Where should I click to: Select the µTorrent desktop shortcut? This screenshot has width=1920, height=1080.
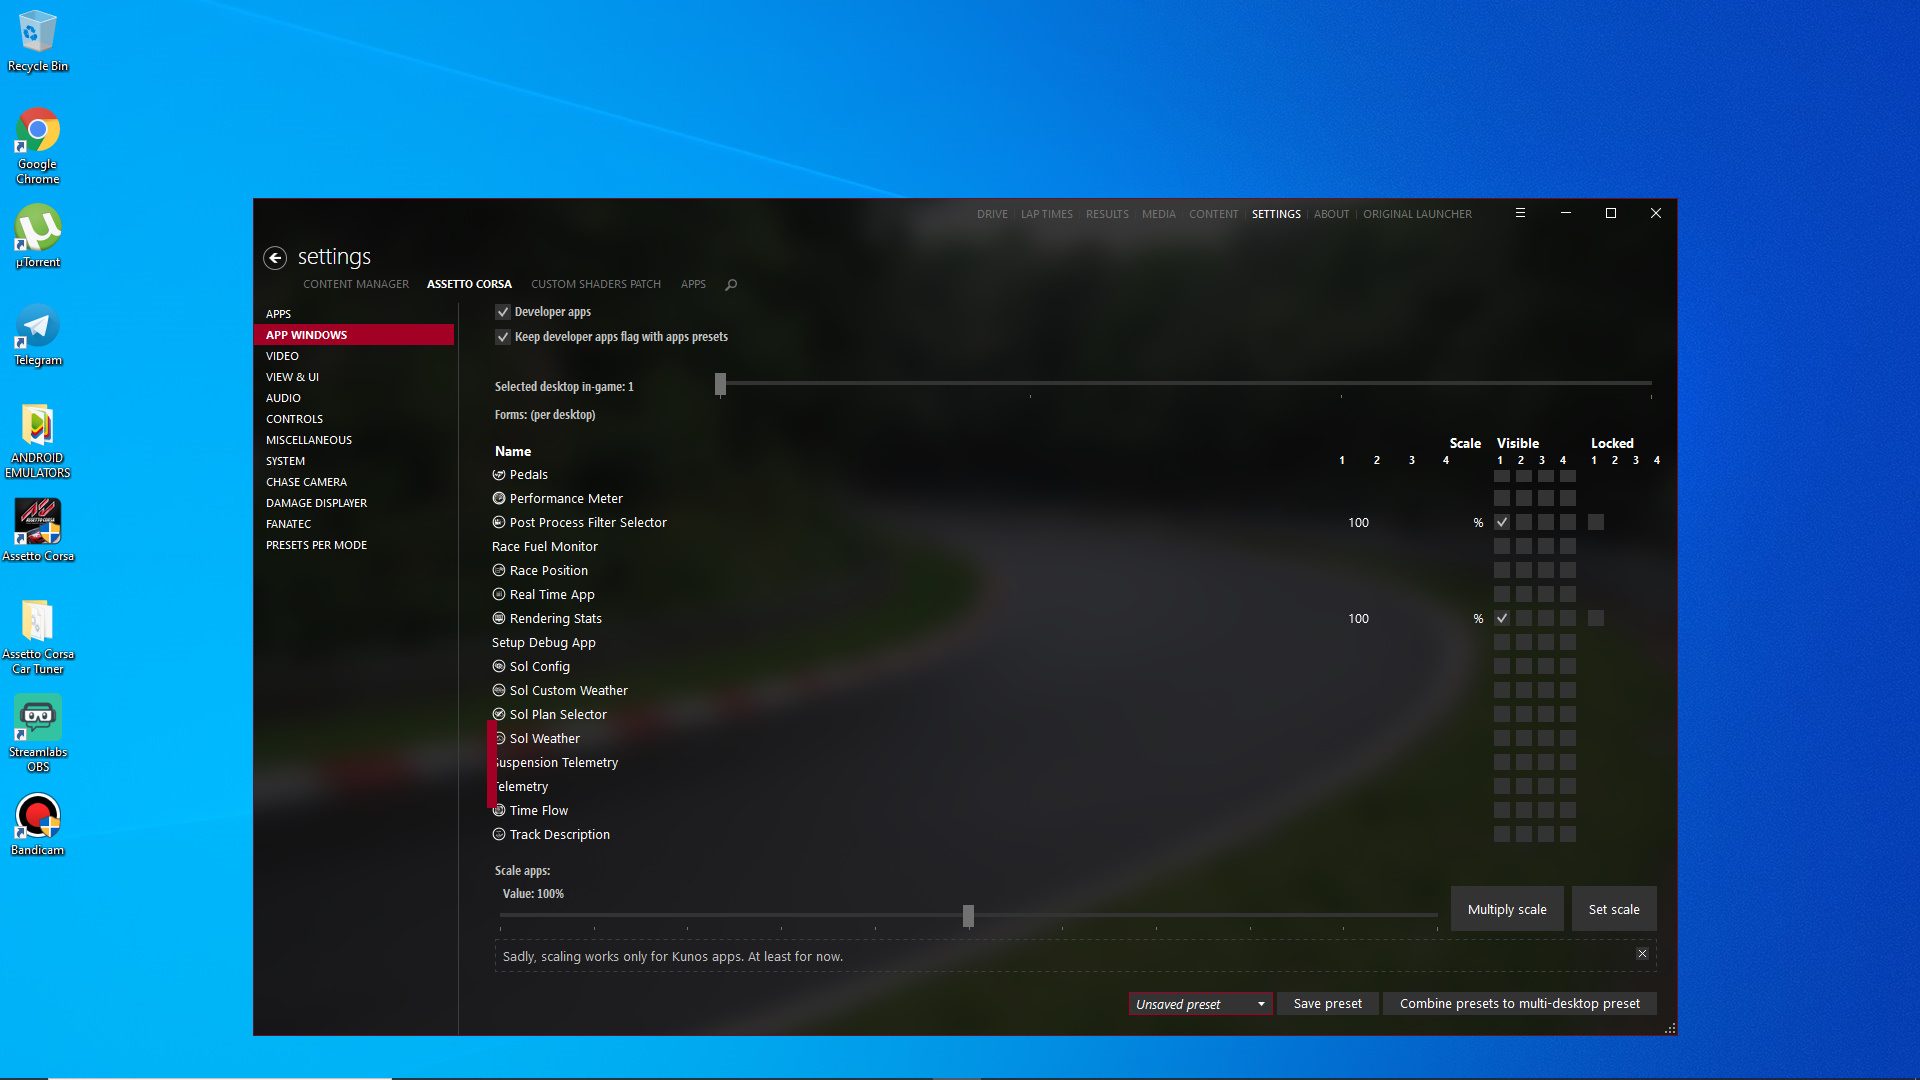click(38, 237)
